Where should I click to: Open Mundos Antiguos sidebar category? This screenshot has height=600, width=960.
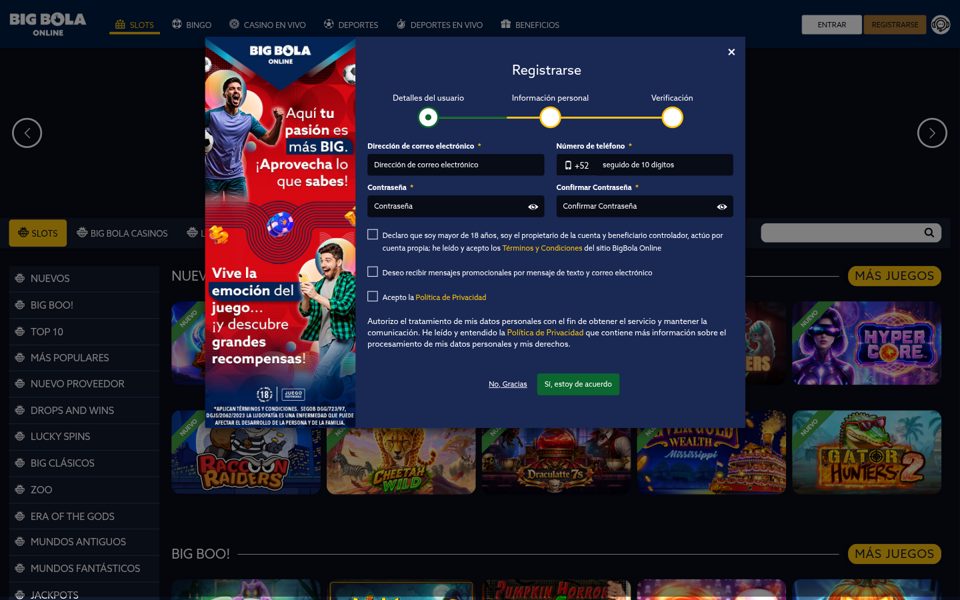point(84,542)
